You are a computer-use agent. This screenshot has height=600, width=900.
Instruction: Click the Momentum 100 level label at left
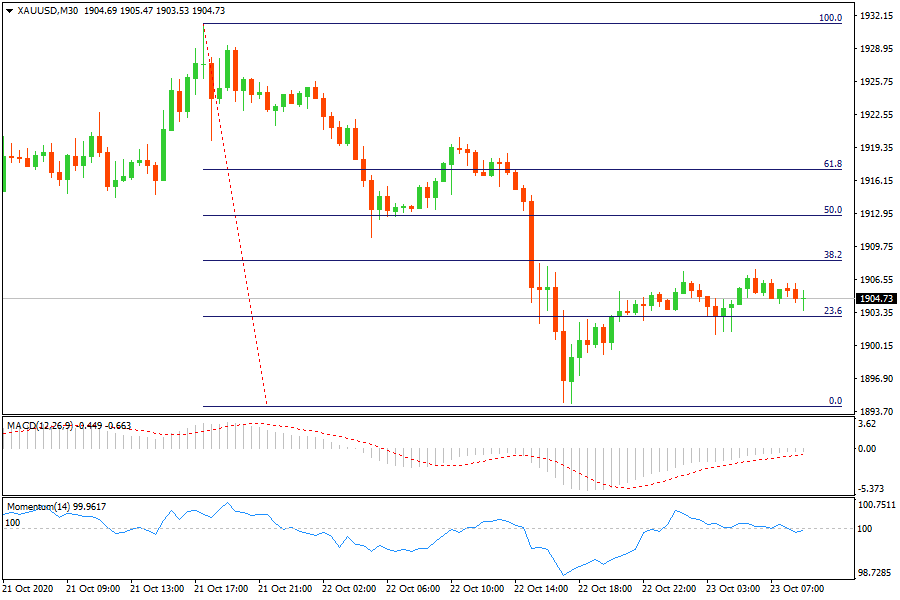[13, 522]
